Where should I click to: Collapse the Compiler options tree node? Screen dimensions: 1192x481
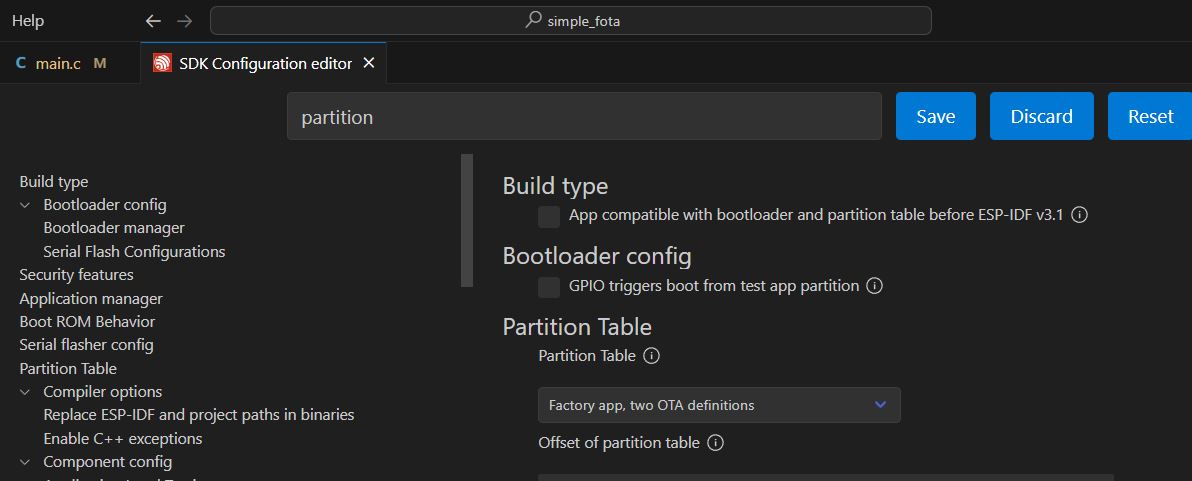(x=26, y=392)
